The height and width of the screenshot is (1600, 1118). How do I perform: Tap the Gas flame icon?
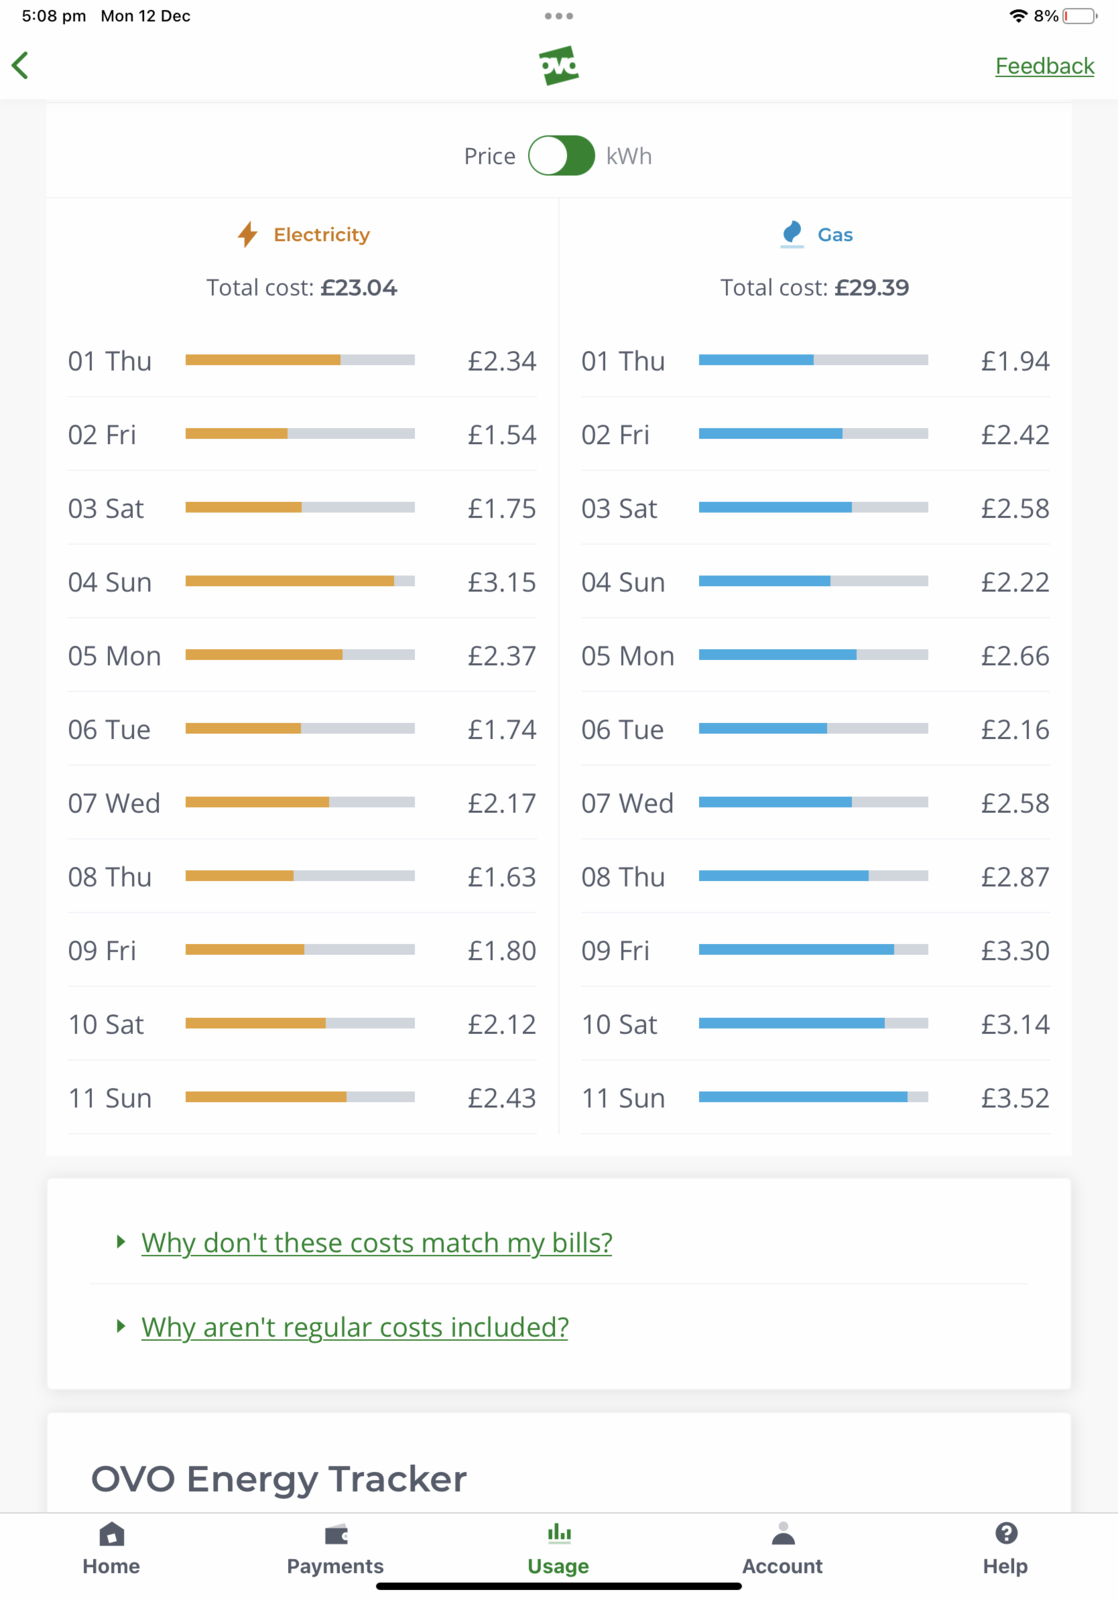tap(792, 234)
